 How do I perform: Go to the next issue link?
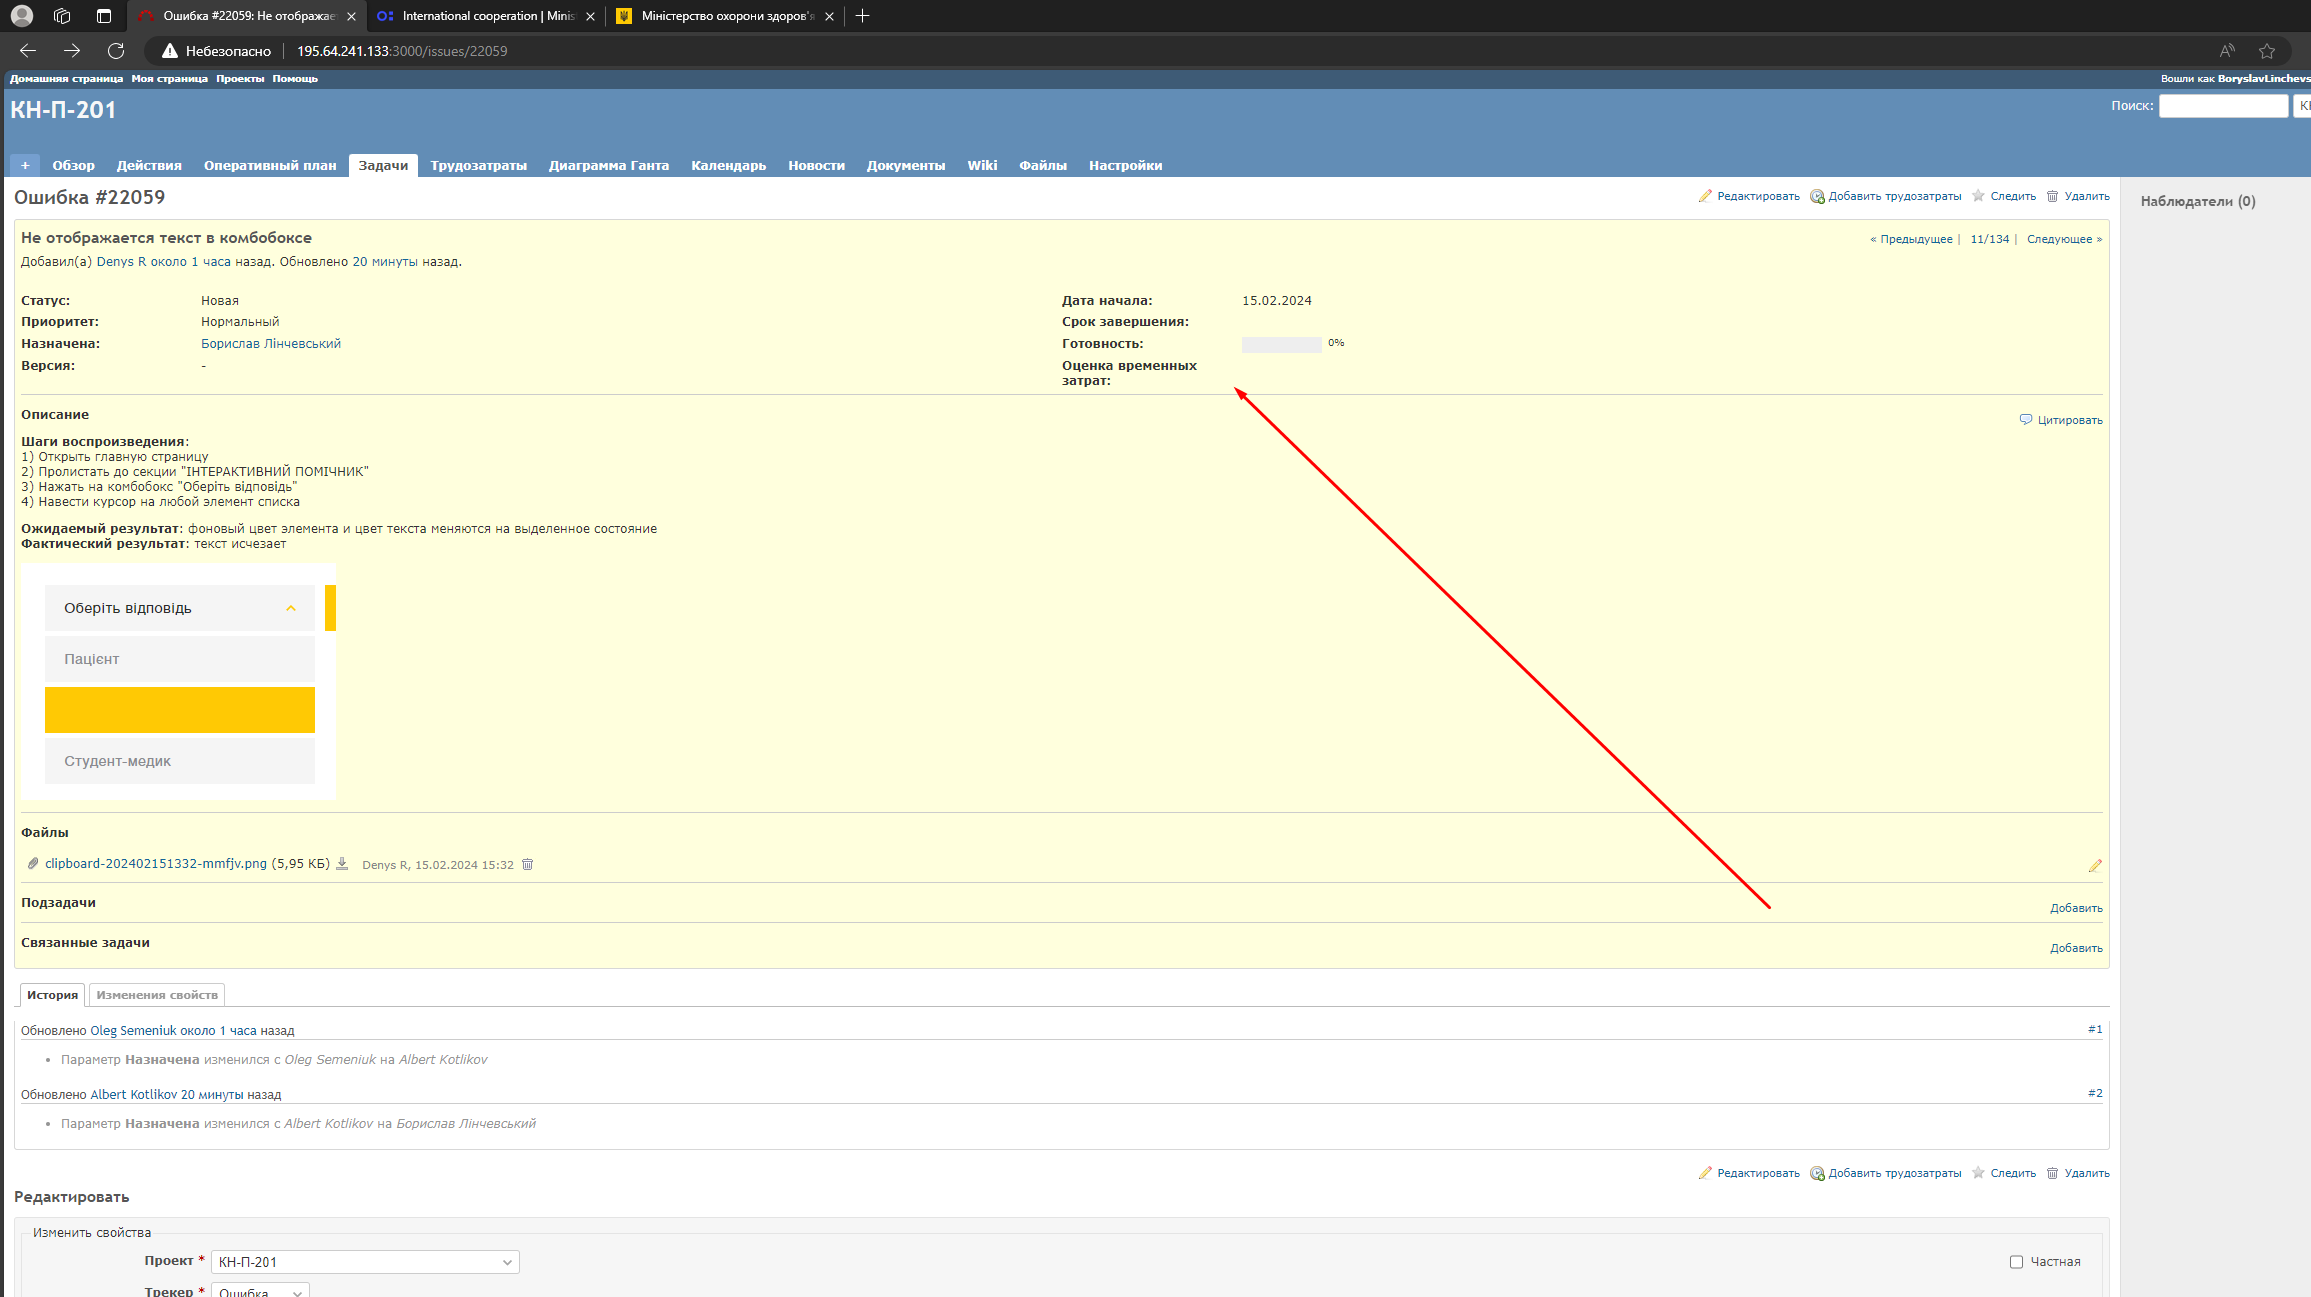2063,239
